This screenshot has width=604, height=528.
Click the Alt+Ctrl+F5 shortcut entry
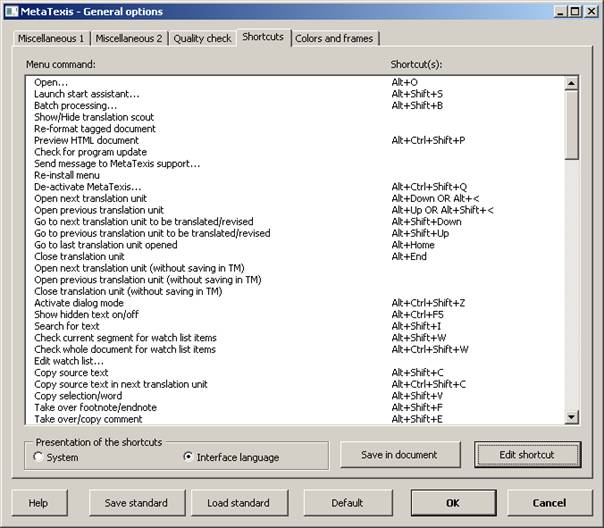click(418, 315)
